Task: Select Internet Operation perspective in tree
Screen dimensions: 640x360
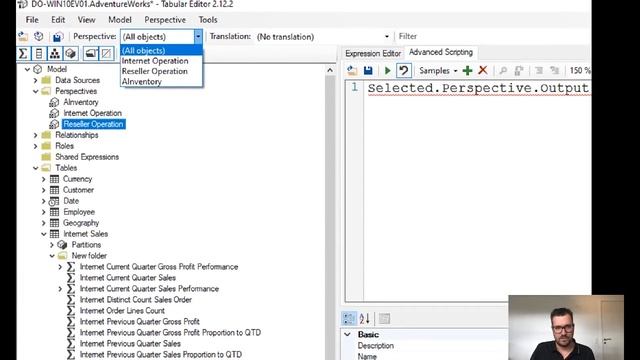Action: 92,113
